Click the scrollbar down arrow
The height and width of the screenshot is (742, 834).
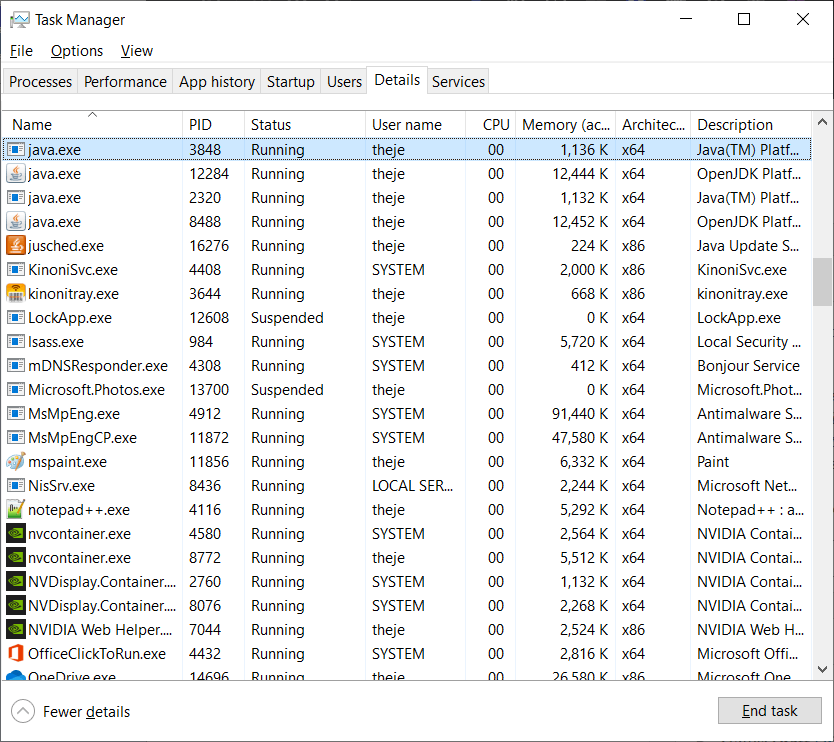[822, 669]
